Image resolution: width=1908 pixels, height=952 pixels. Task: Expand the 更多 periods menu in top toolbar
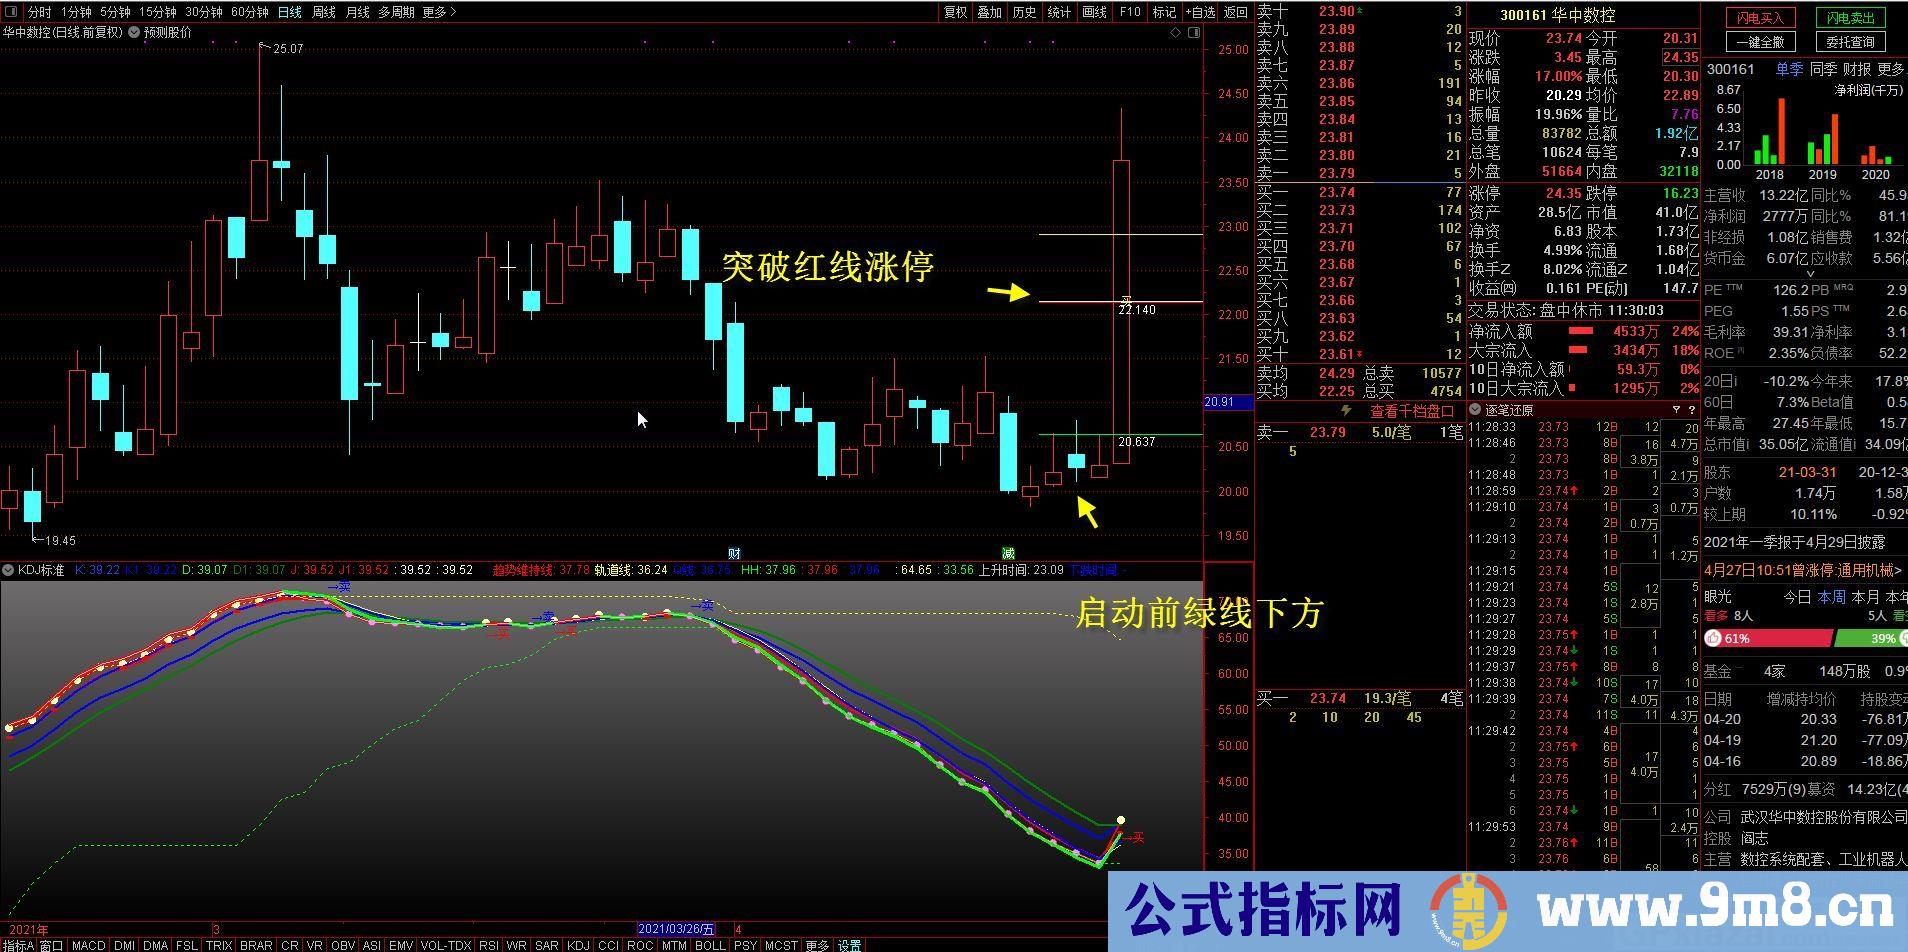[439, 12]
